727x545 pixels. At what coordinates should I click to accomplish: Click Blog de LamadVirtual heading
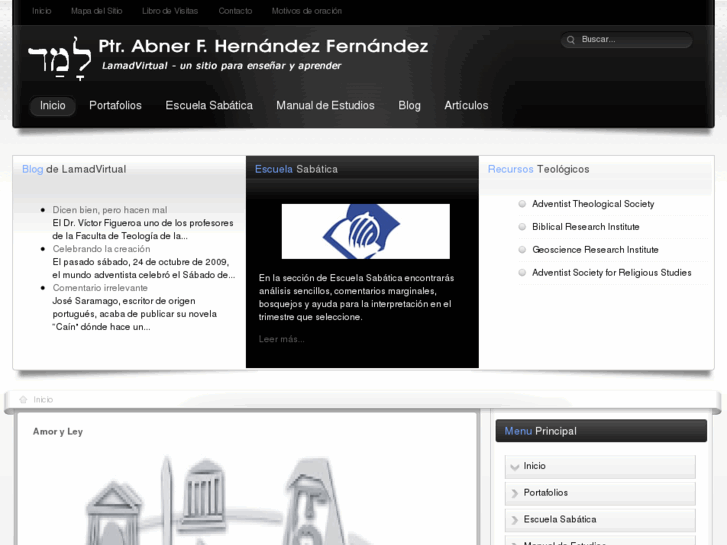pos(74,169)
